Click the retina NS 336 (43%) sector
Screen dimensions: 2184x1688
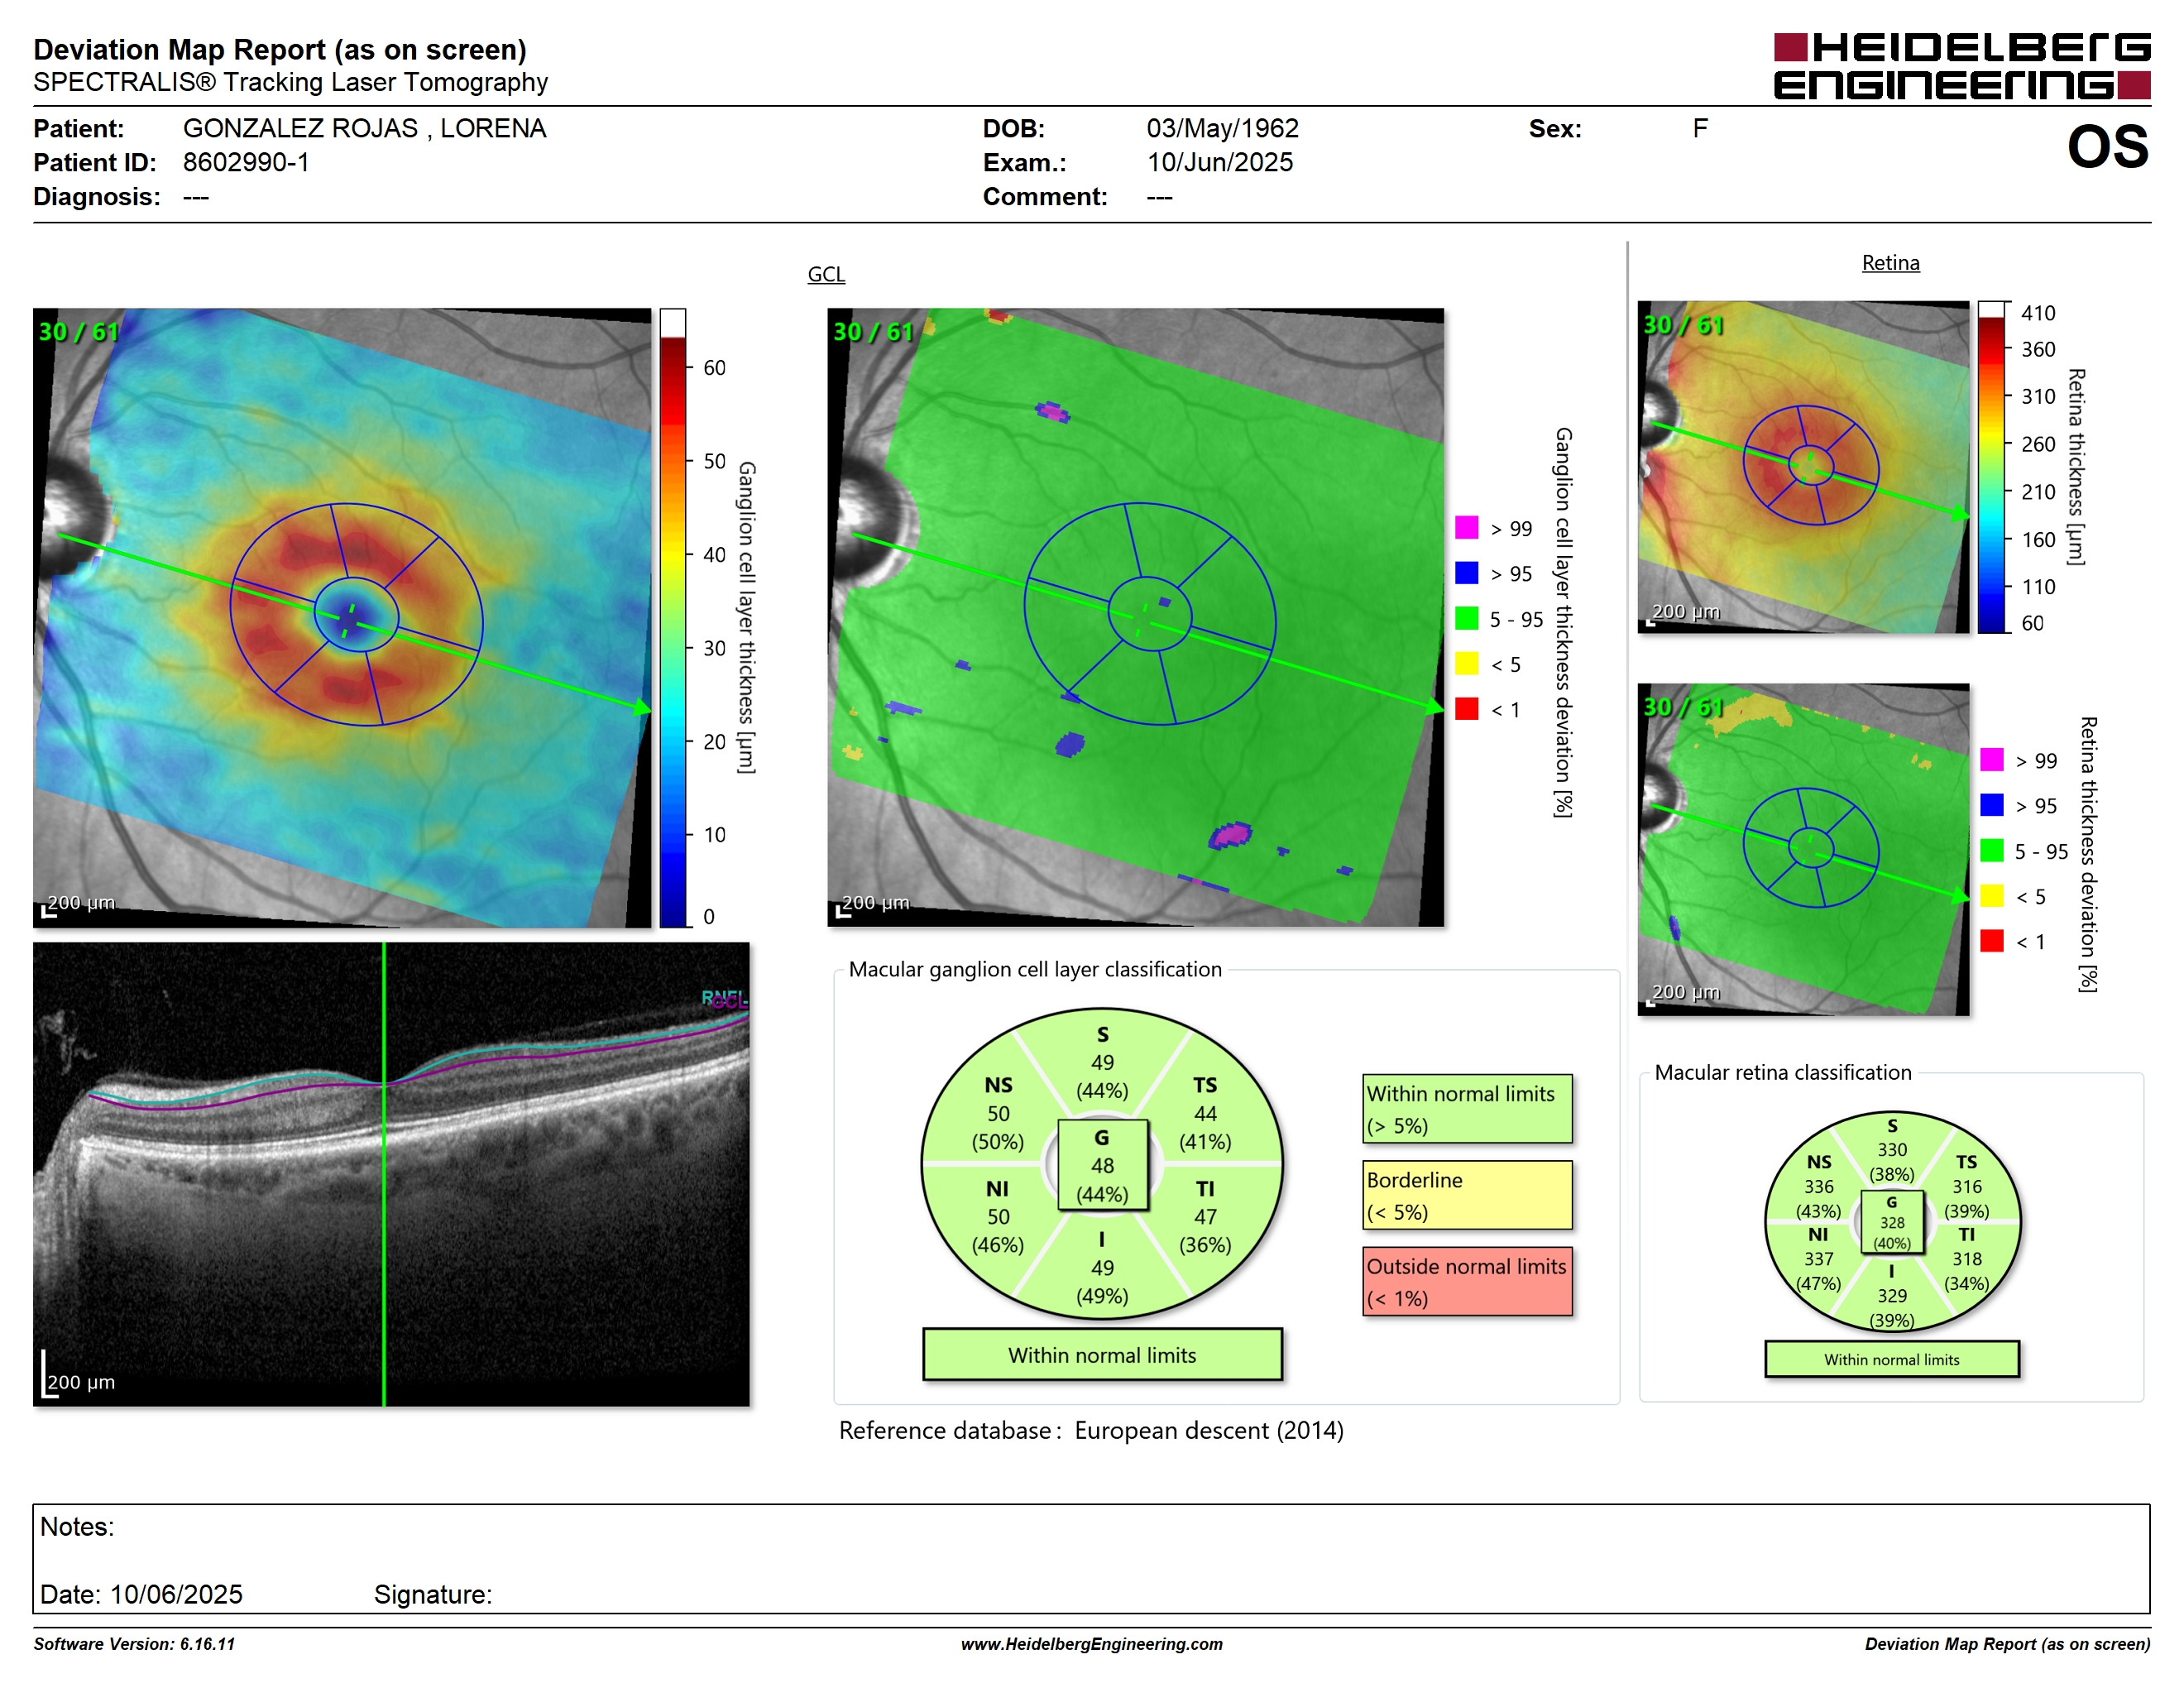click(1819, 1186)
